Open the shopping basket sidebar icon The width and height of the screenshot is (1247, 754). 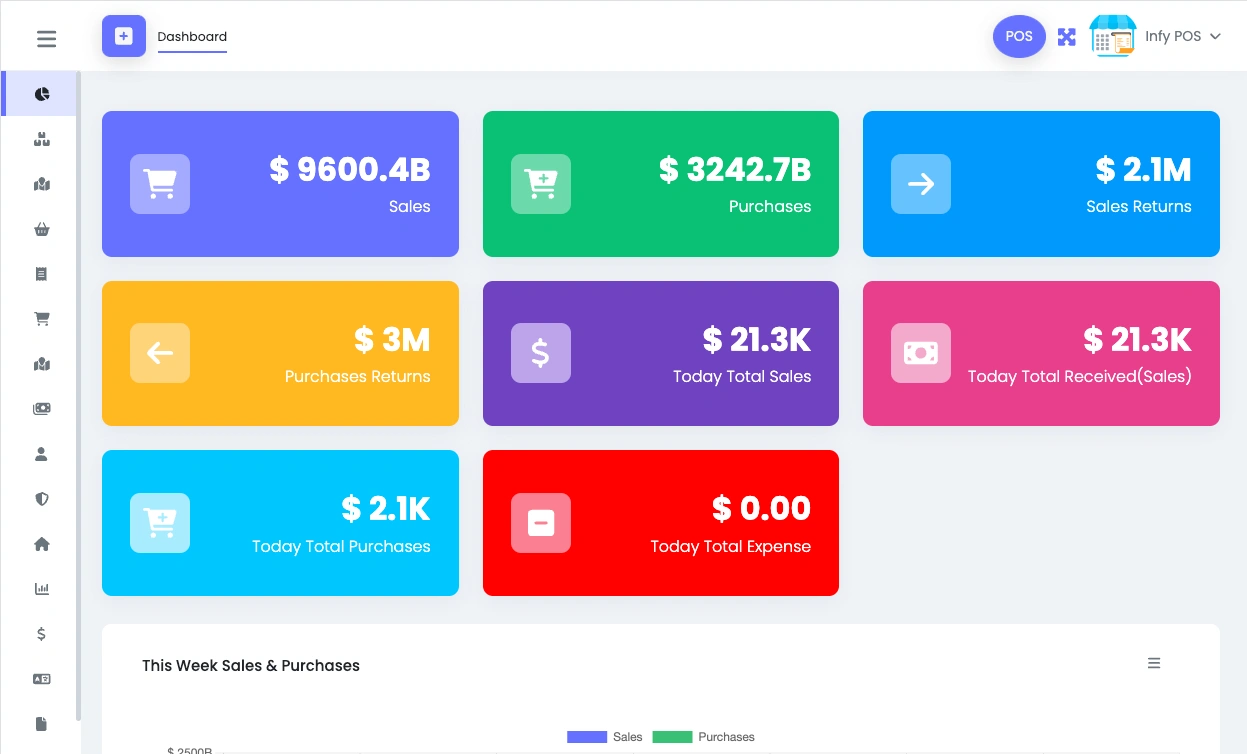[42, 230]
